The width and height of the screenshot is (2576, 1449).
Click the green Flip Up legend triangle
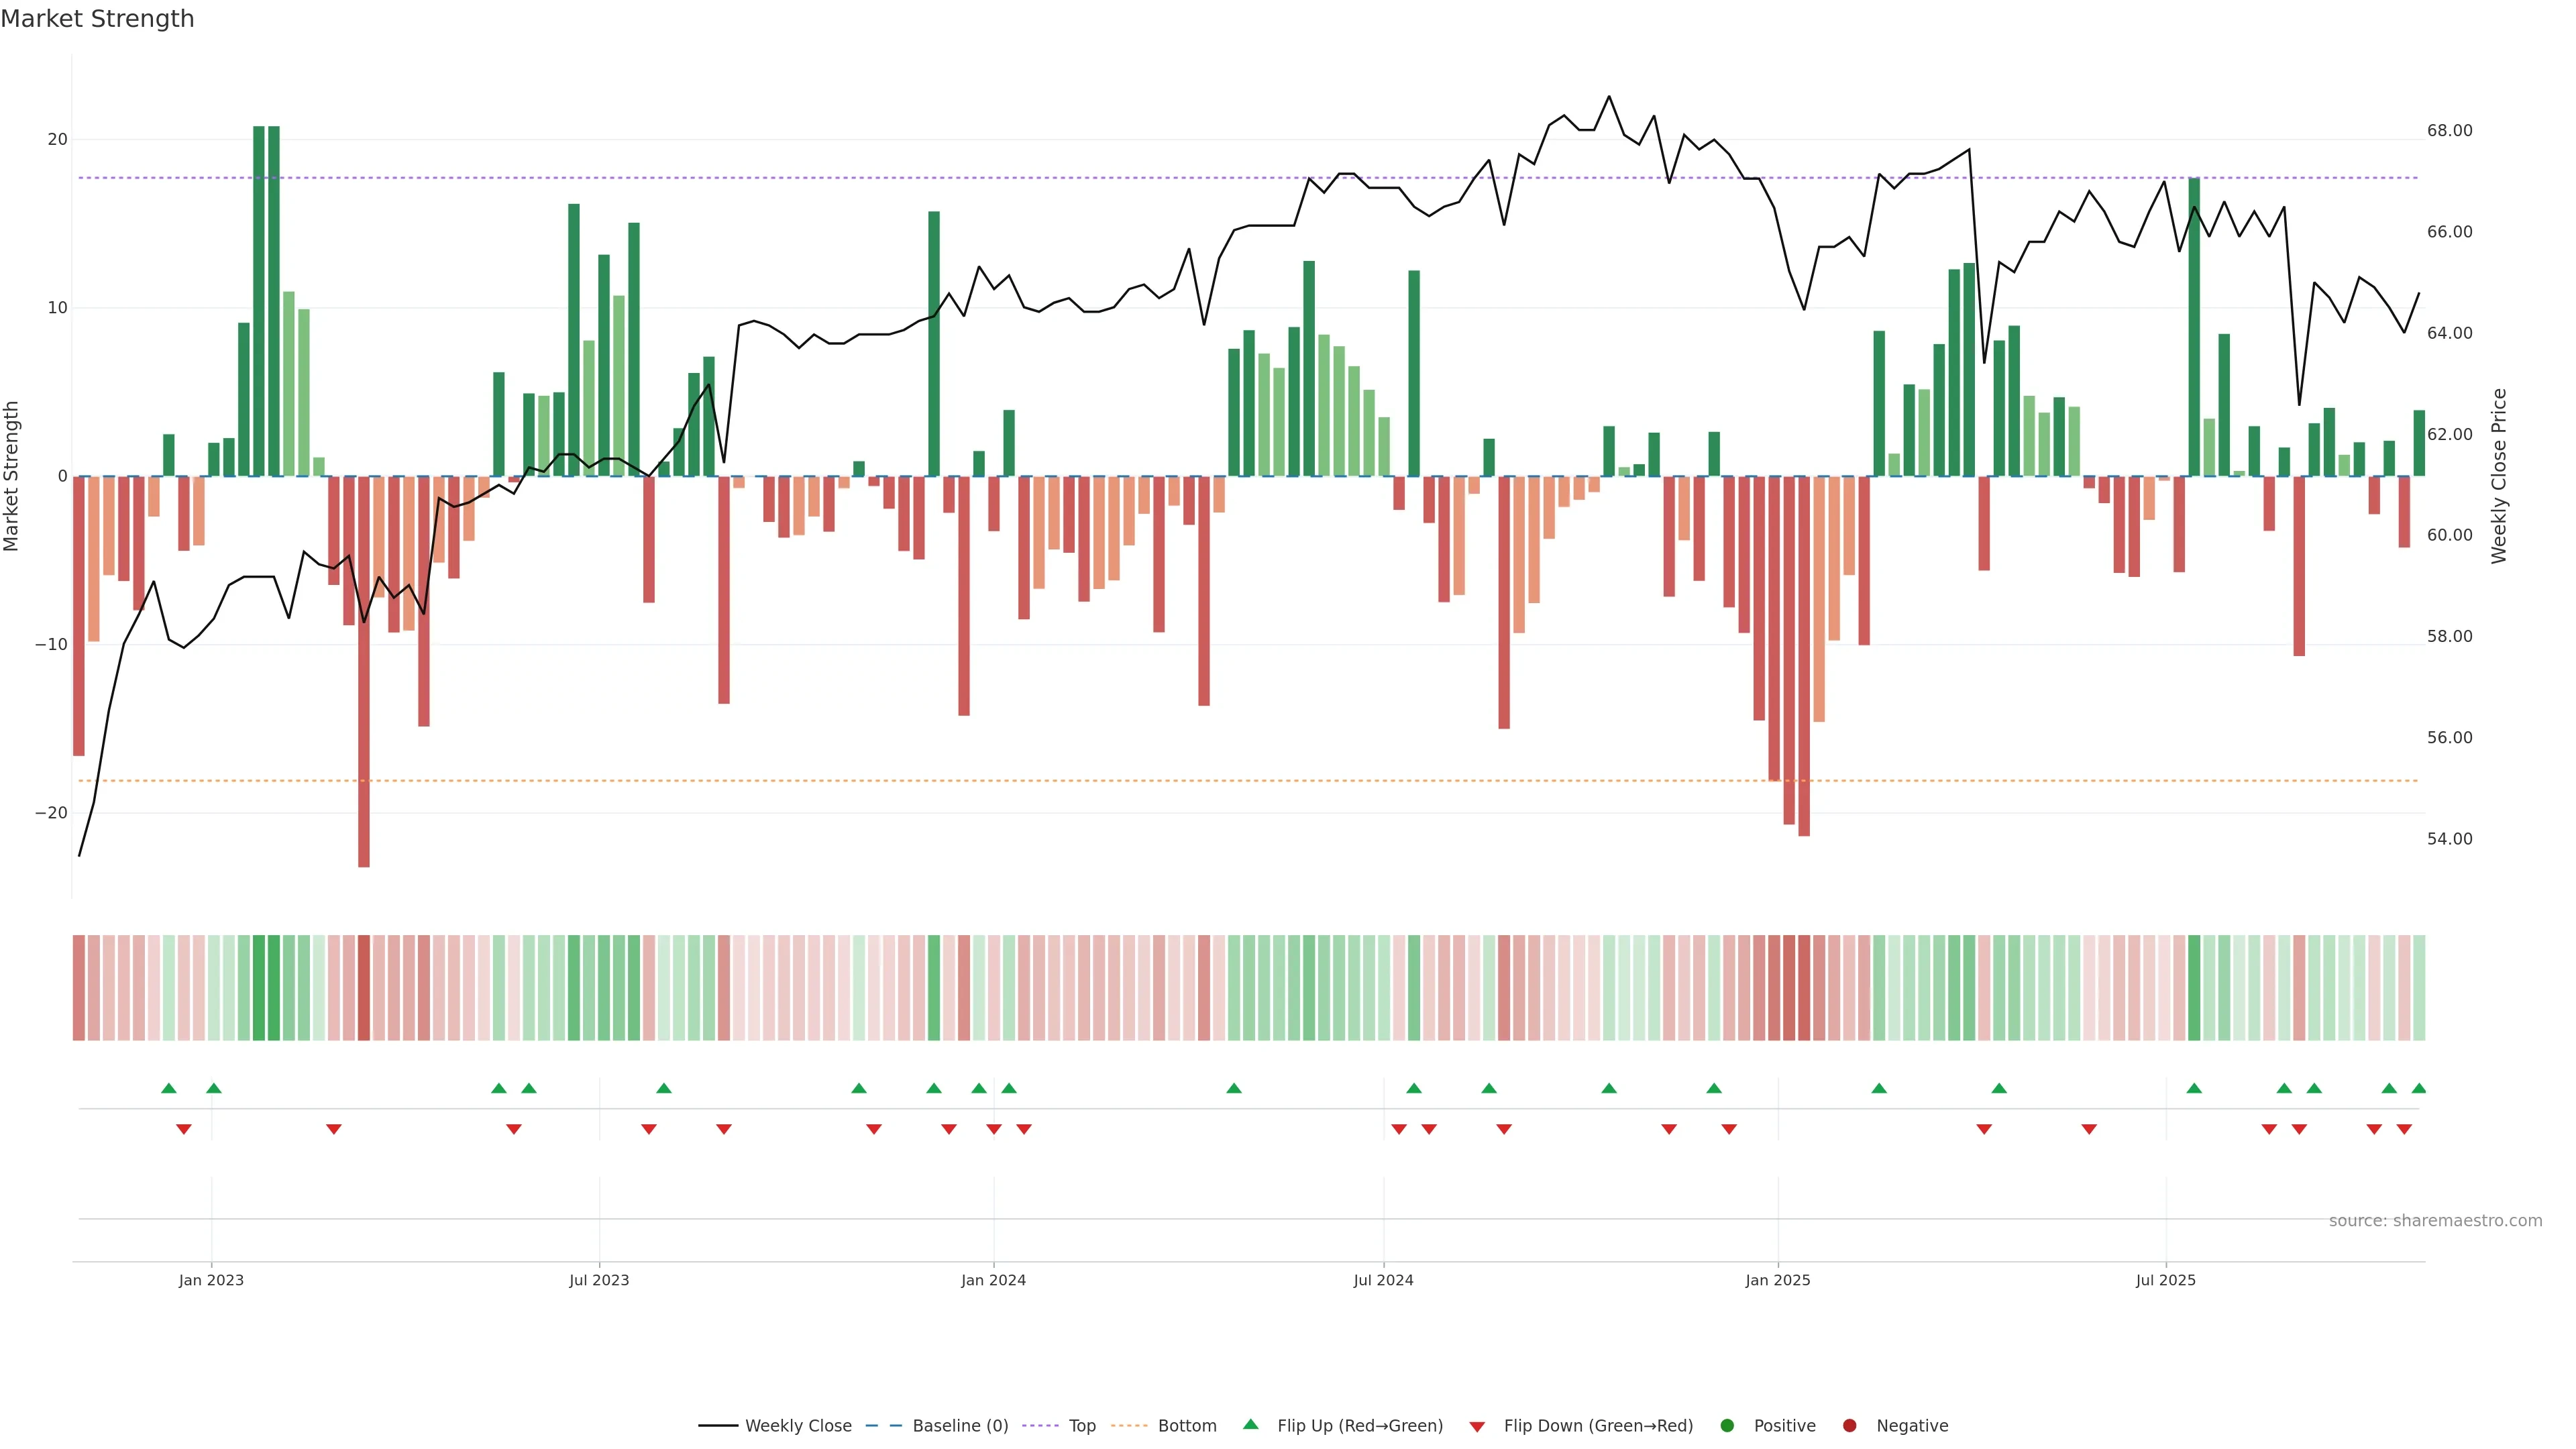pos(1250,1425)
